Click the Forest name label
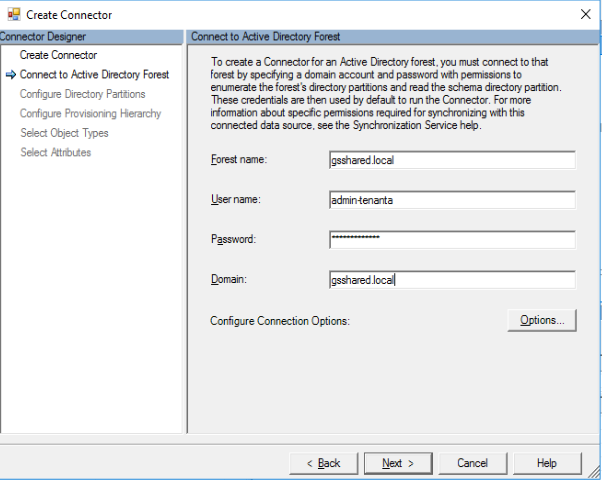Screen dimensions: 602x480 coord(240,160)
